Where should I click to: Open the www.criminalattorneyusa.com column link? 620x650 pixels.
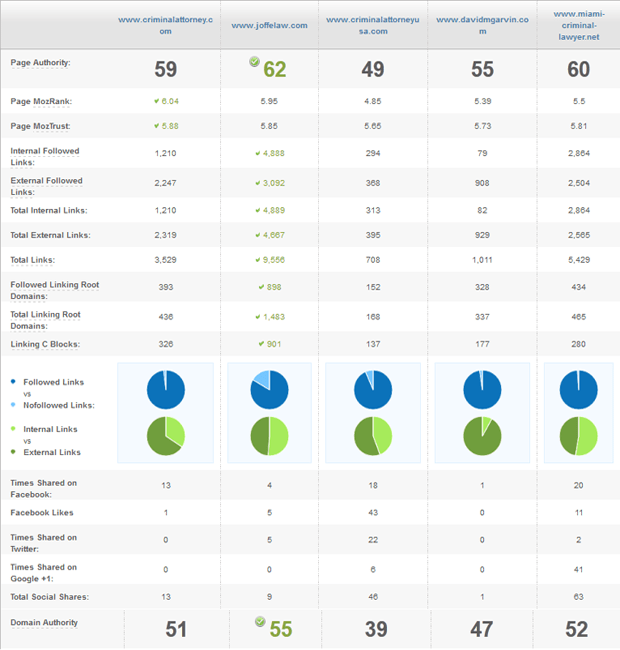(373, 25)
